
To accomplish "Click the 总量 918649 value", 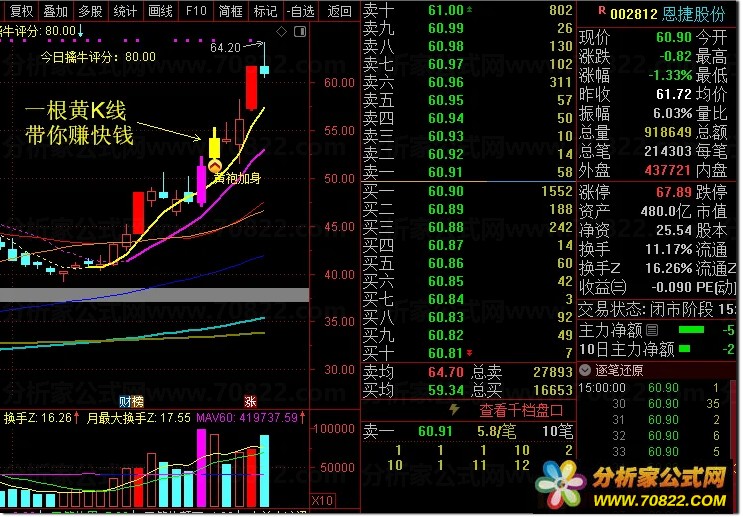I will (x=668, y=132).
